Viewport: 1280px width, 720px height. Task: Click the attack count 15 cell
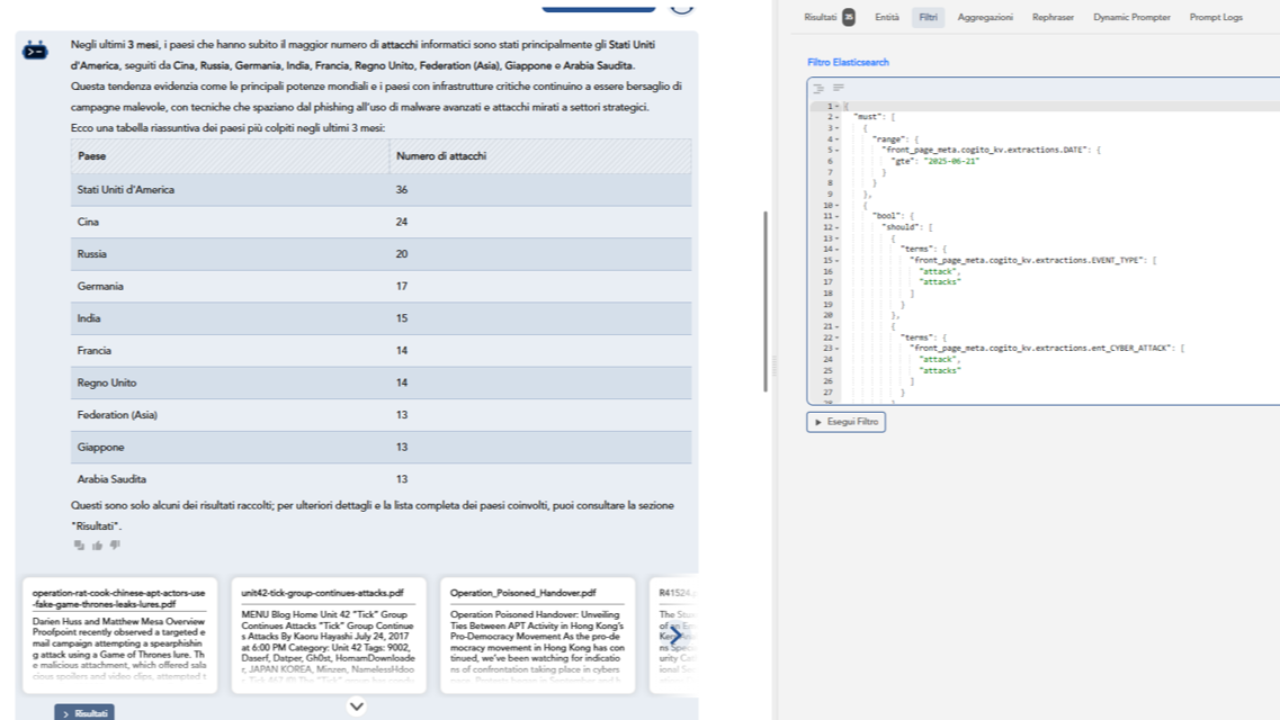(540, 318)
